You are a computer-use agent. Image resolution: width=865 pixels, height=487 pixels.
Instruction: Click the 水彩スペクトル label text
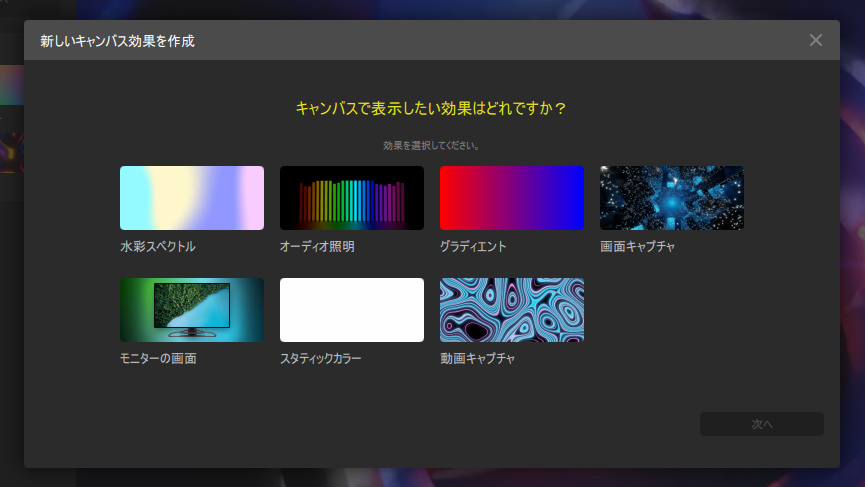tap(158, 247)
